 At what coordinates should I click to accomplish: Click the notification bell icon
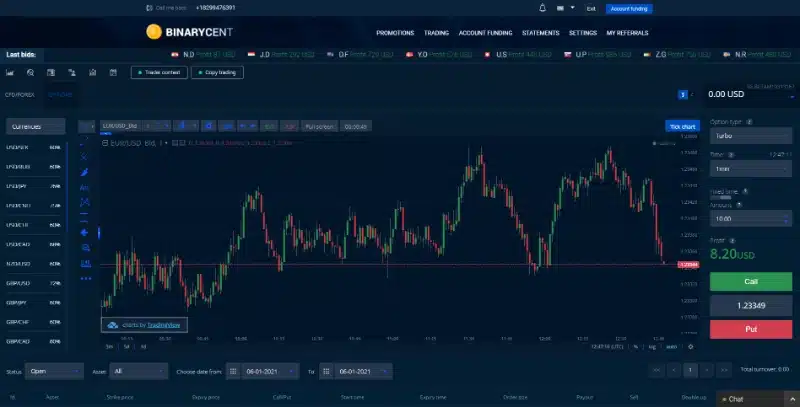tap(542, 8)
